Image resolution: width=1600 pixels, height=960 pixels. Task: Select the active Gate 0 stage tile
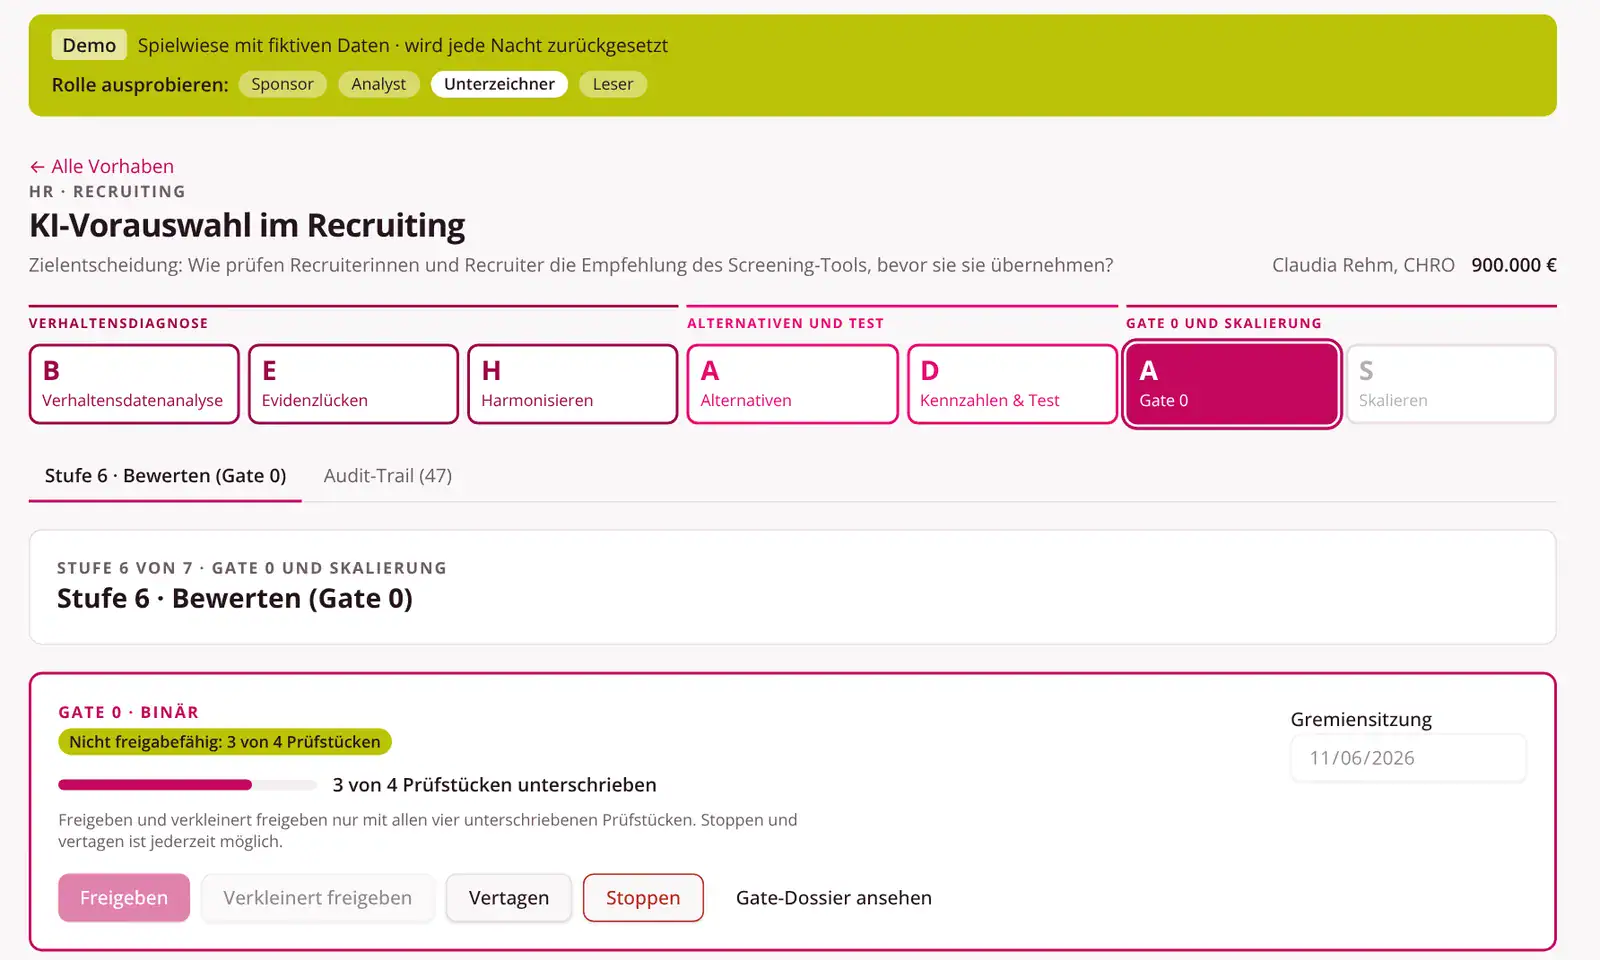pos(1231,384)
